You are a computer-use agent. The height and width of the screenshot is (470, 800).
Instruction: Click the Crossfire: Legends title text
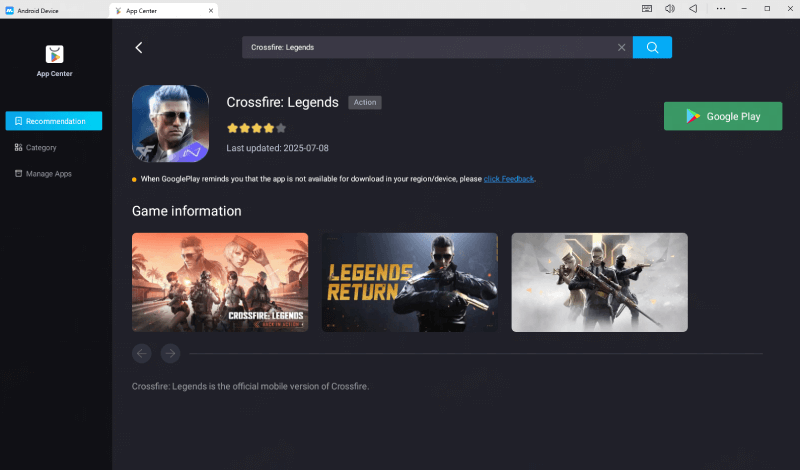(282, 102)
